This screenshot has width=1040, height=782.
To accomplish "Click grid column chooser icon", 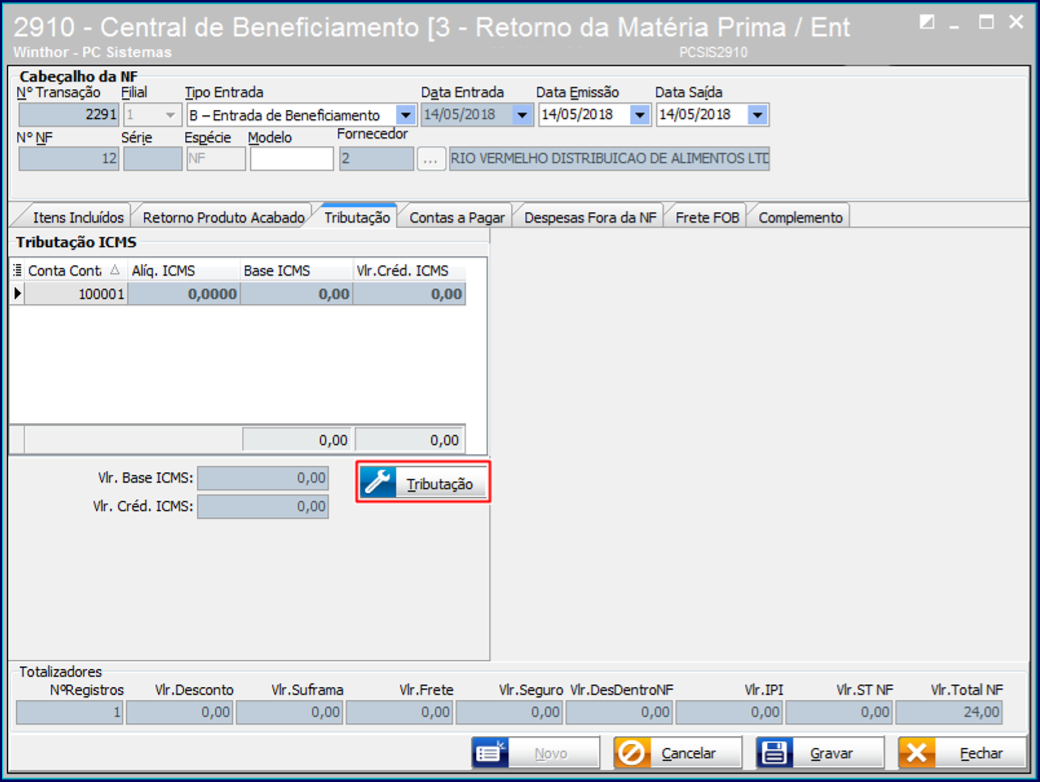I will point(17,270).
